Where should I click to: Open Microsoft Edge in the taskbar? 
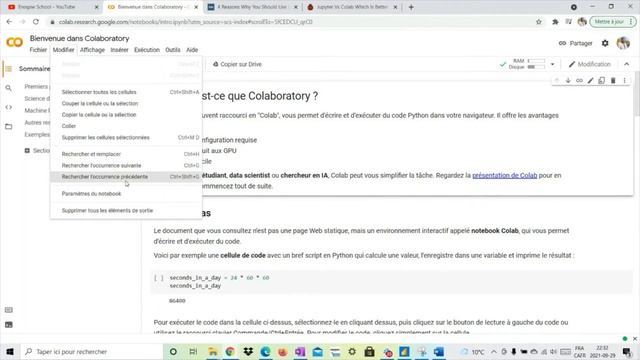pos(265,351)
